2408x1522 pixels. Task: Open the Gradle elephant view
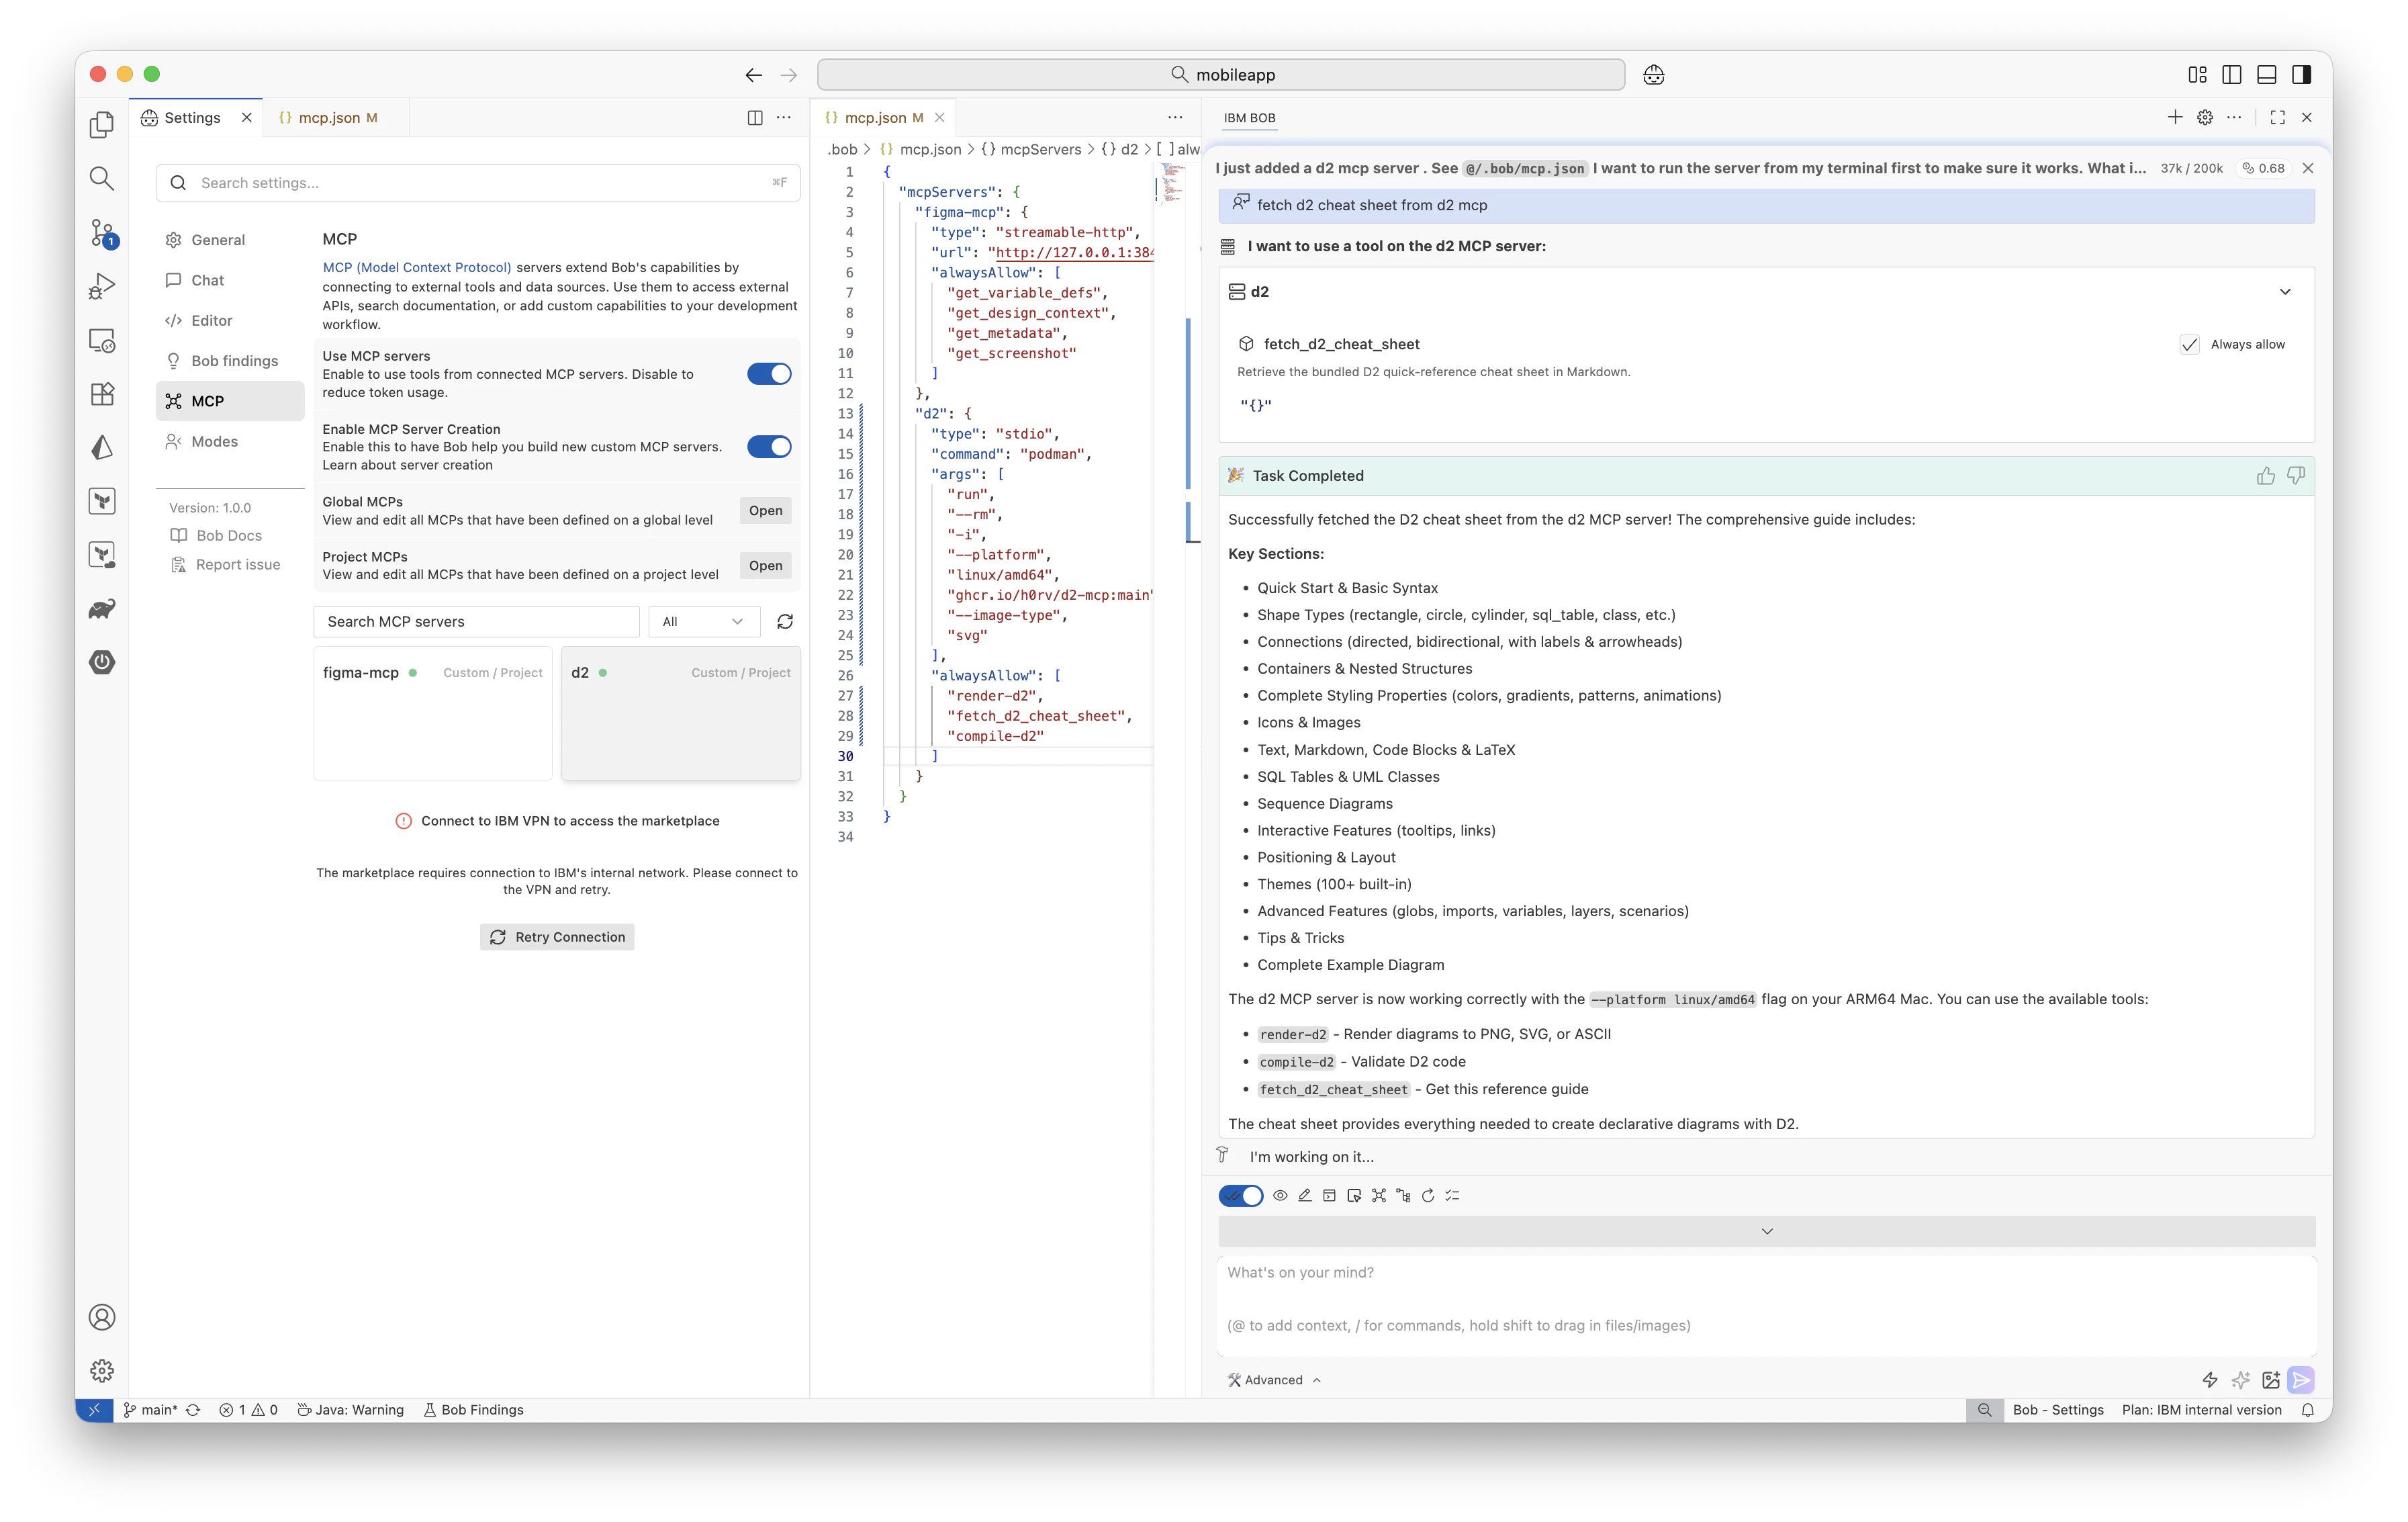102,609
